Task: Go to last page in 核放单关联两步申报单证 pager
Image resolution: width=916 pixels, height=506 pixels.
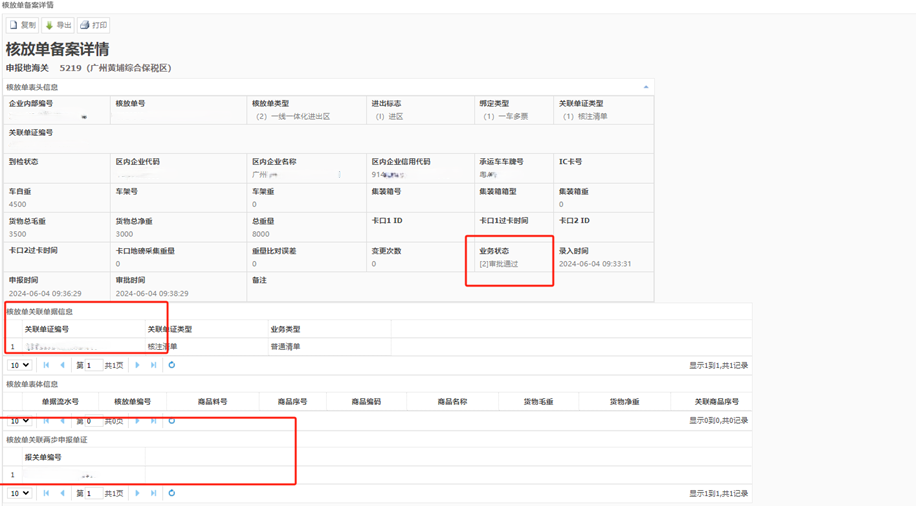Action: click(154, 493)
